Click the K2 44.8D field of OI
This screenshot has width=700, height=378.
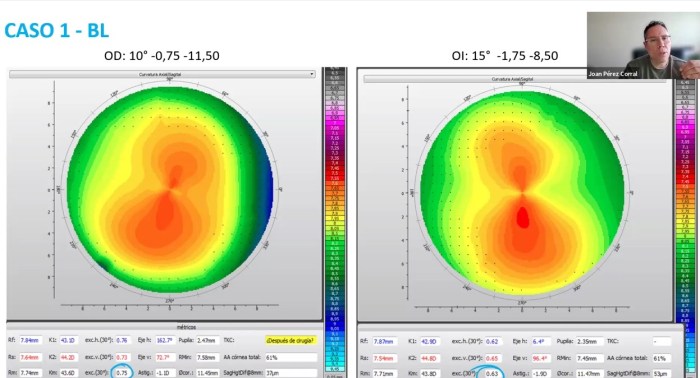tap(429, 358)
